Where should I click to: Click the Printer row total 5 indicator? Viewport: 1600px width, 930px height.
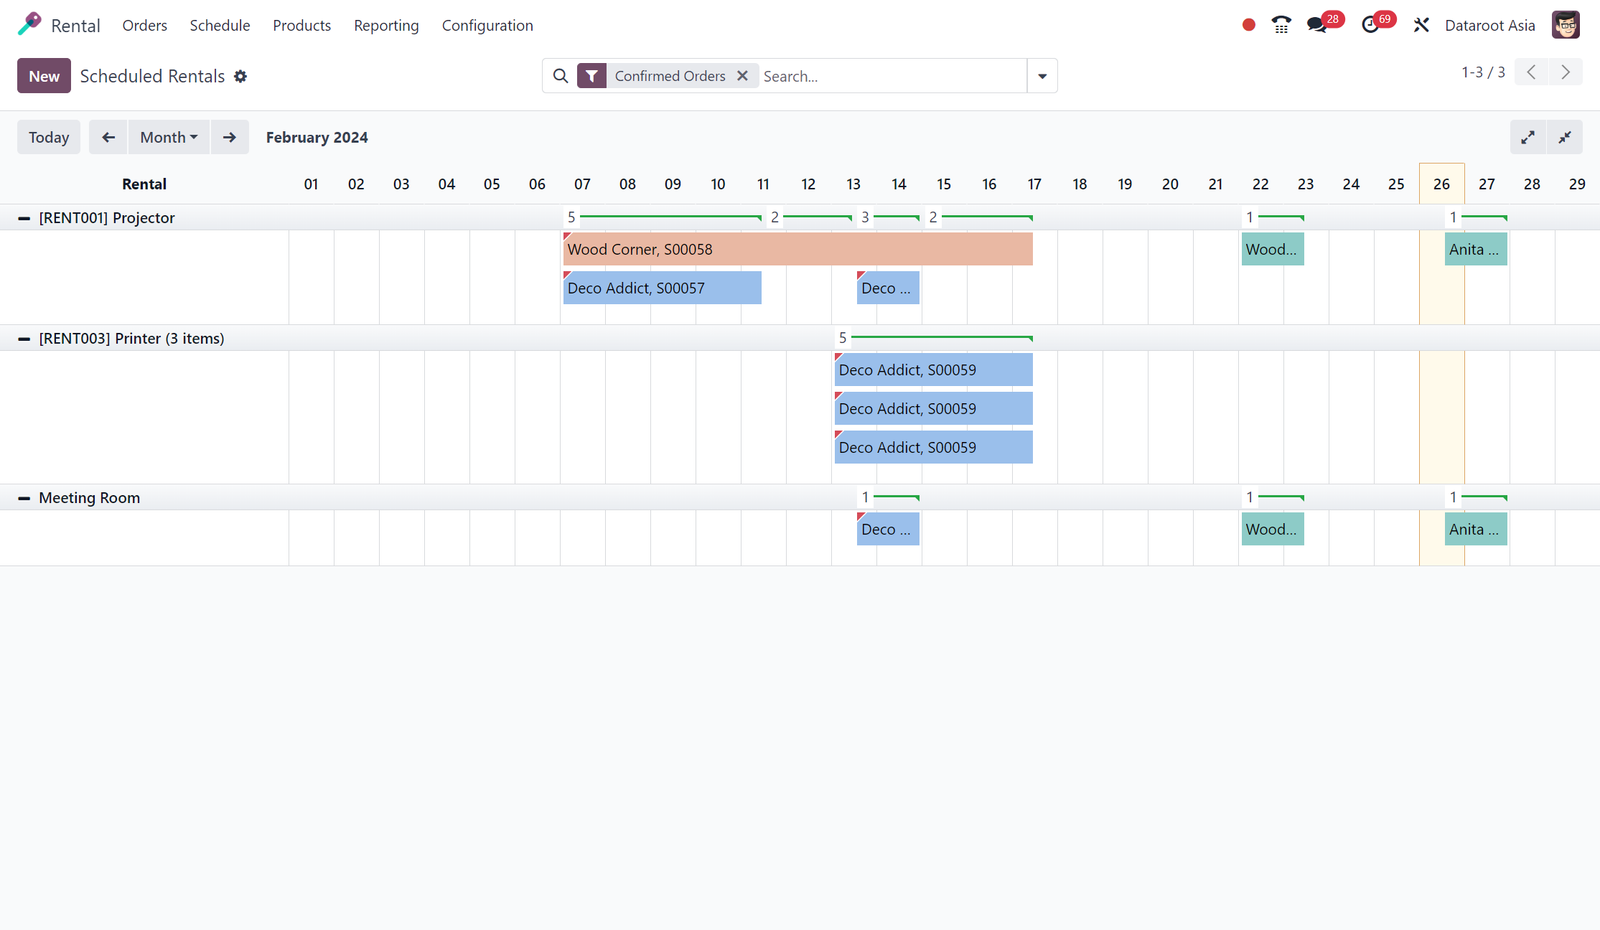(843, 338)
